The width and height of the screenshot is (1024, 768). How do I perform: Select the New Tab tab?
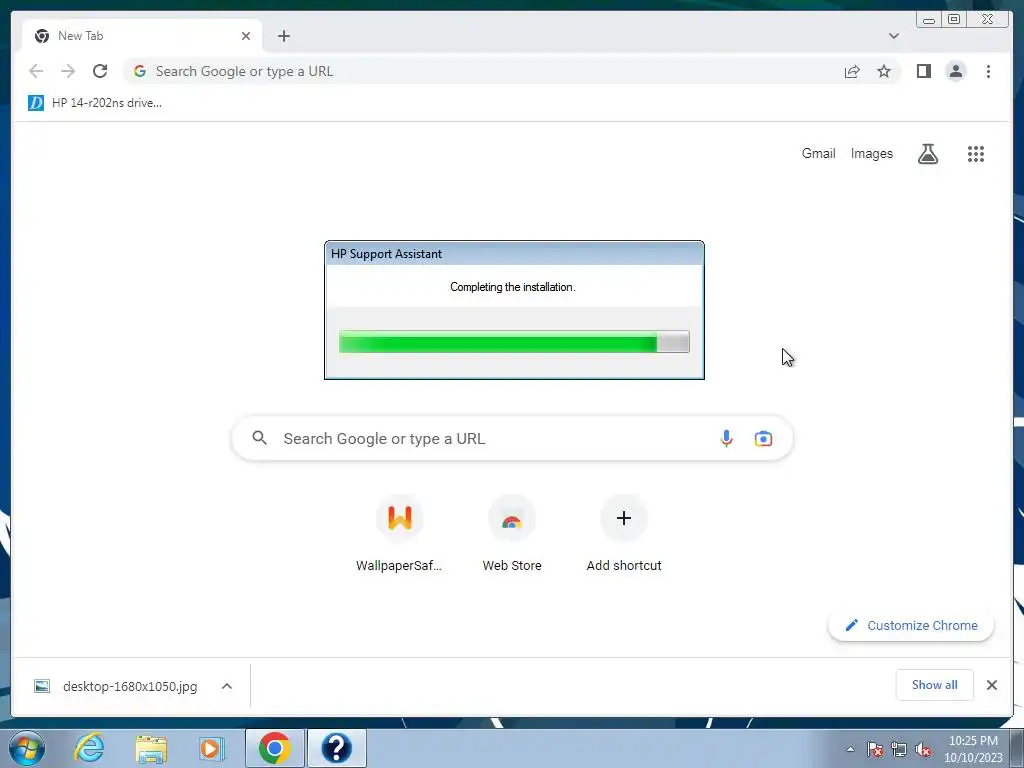click(x=142, y=36)
